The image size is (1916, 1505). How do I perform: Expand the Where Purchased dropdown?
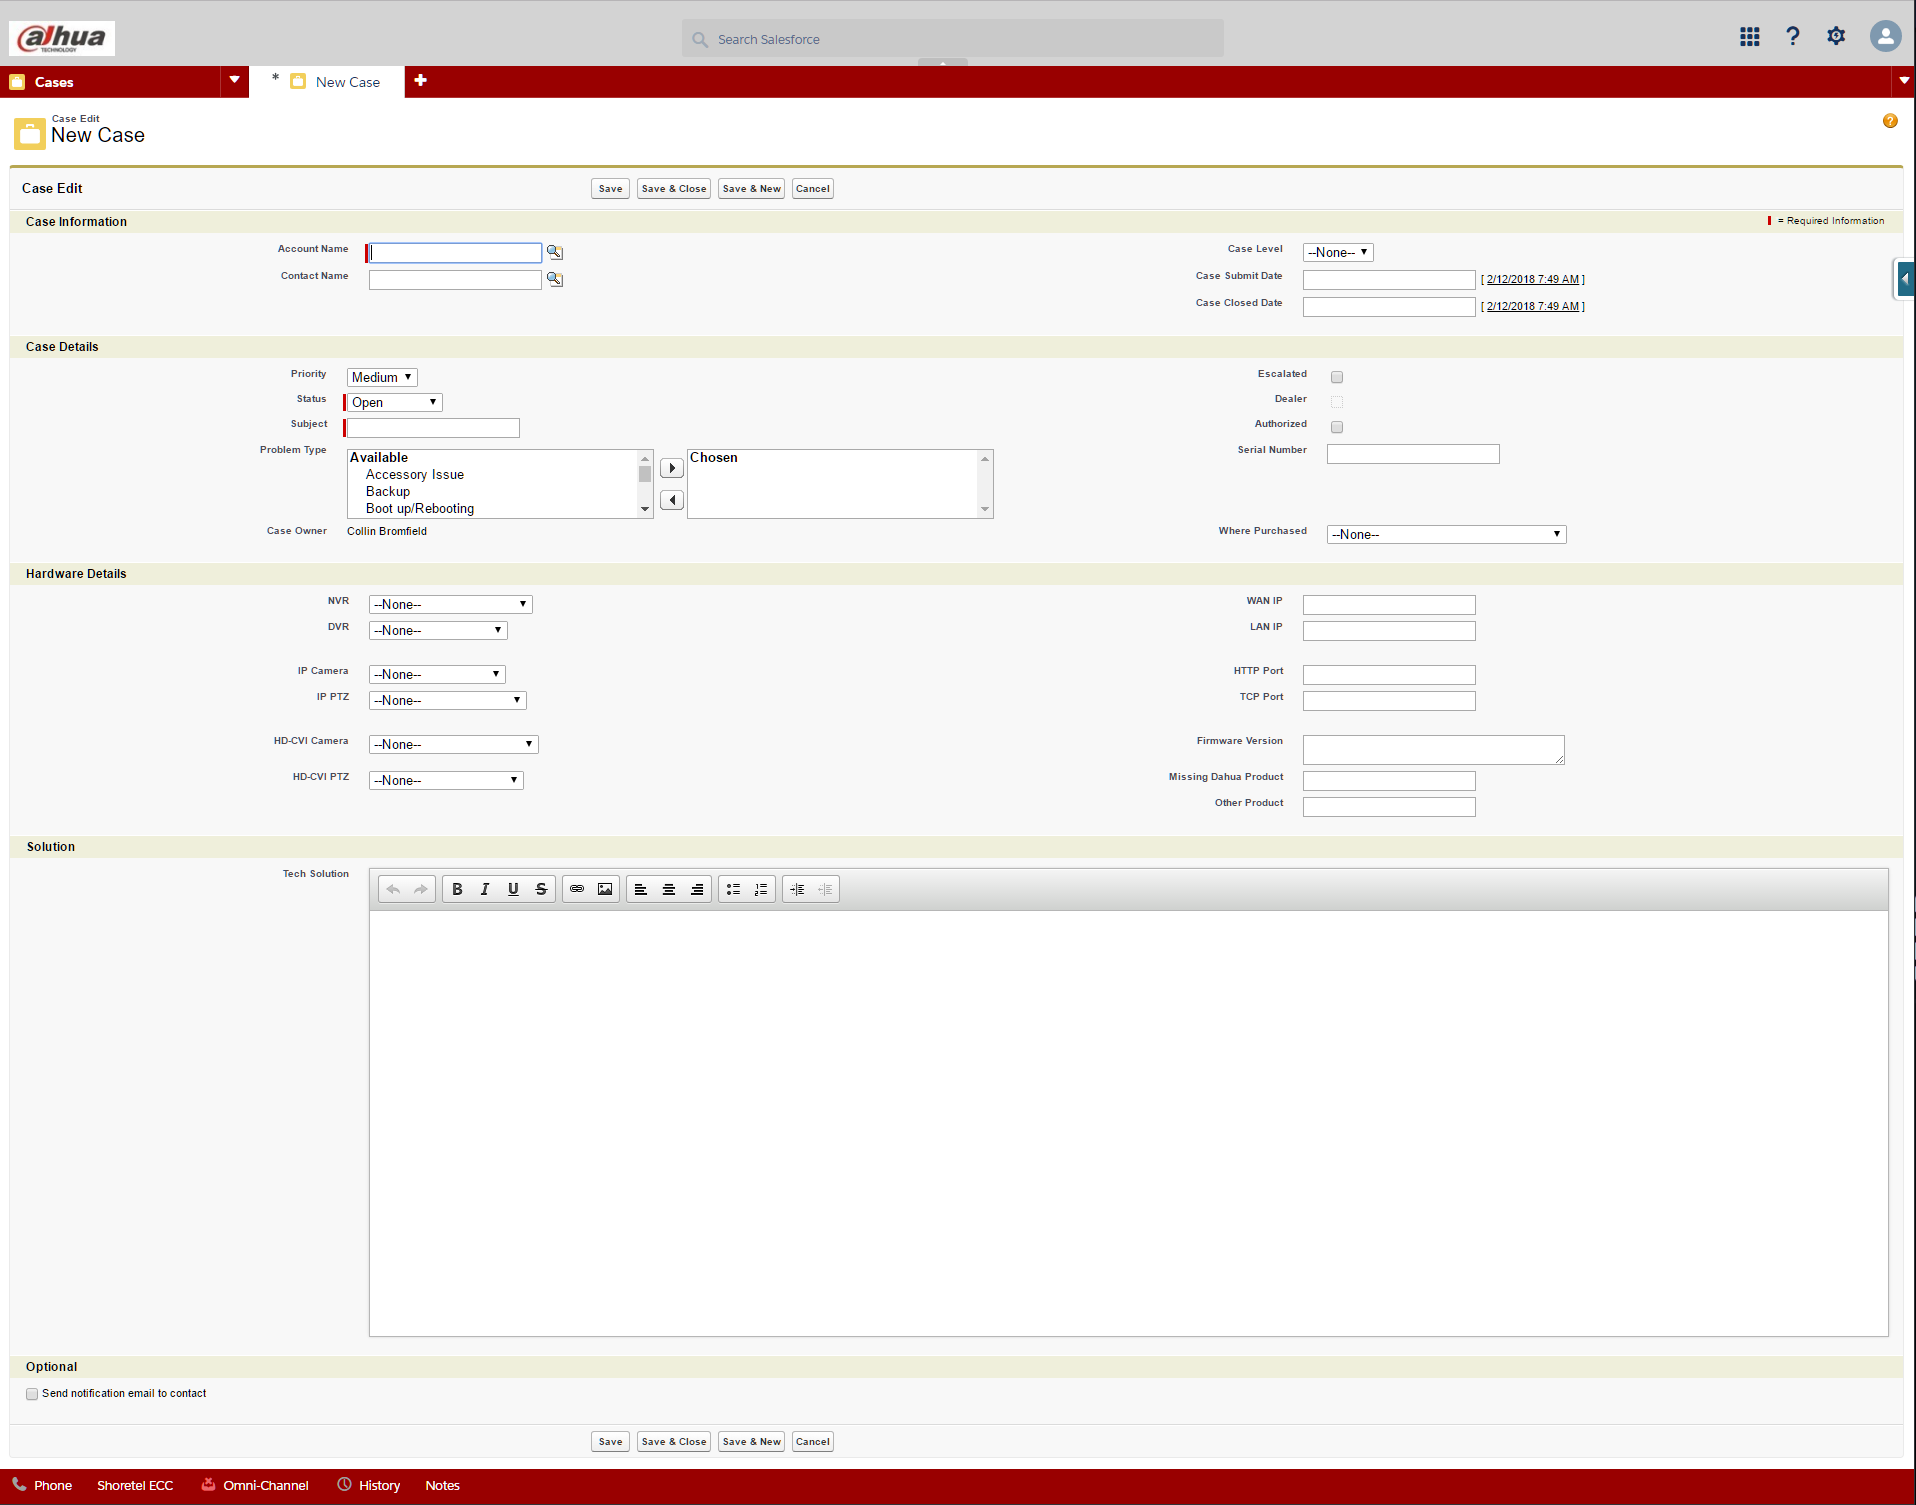(x=1446, y=534)
